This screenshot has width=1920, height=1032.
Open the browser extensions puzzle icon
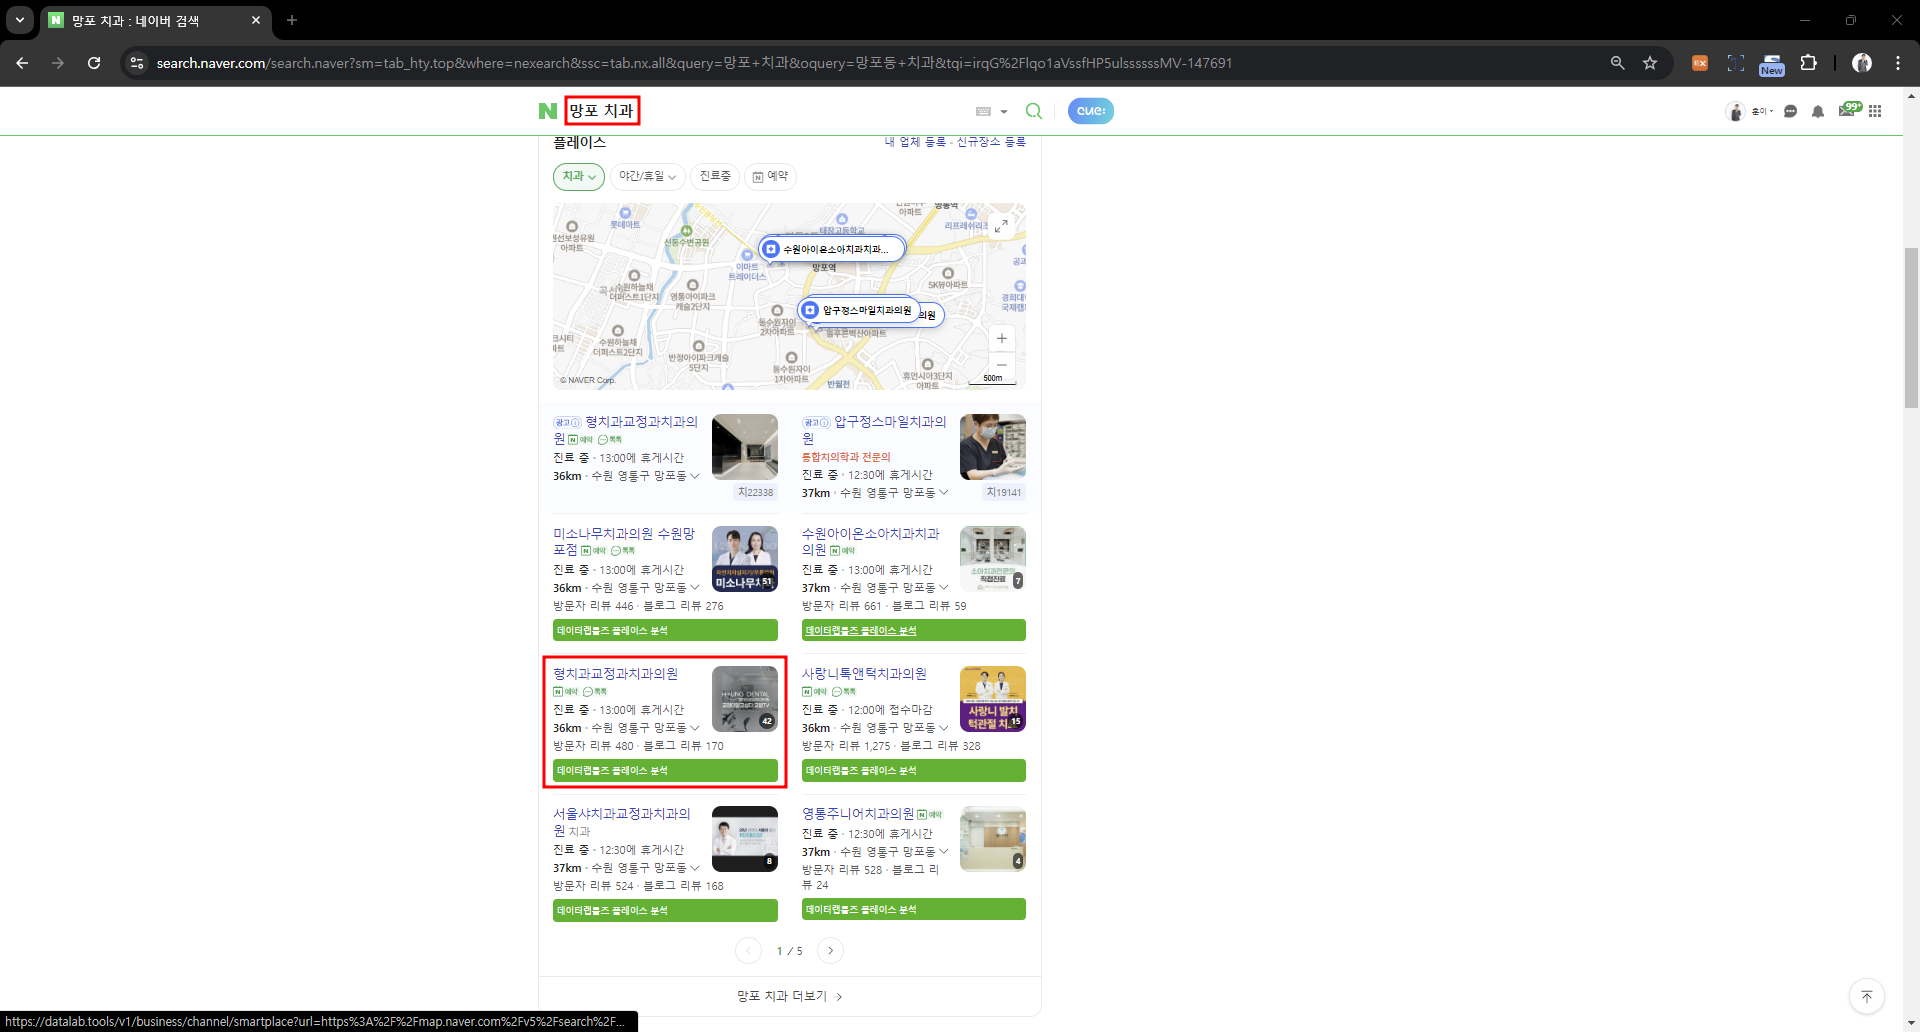[x=1808, y=63]
